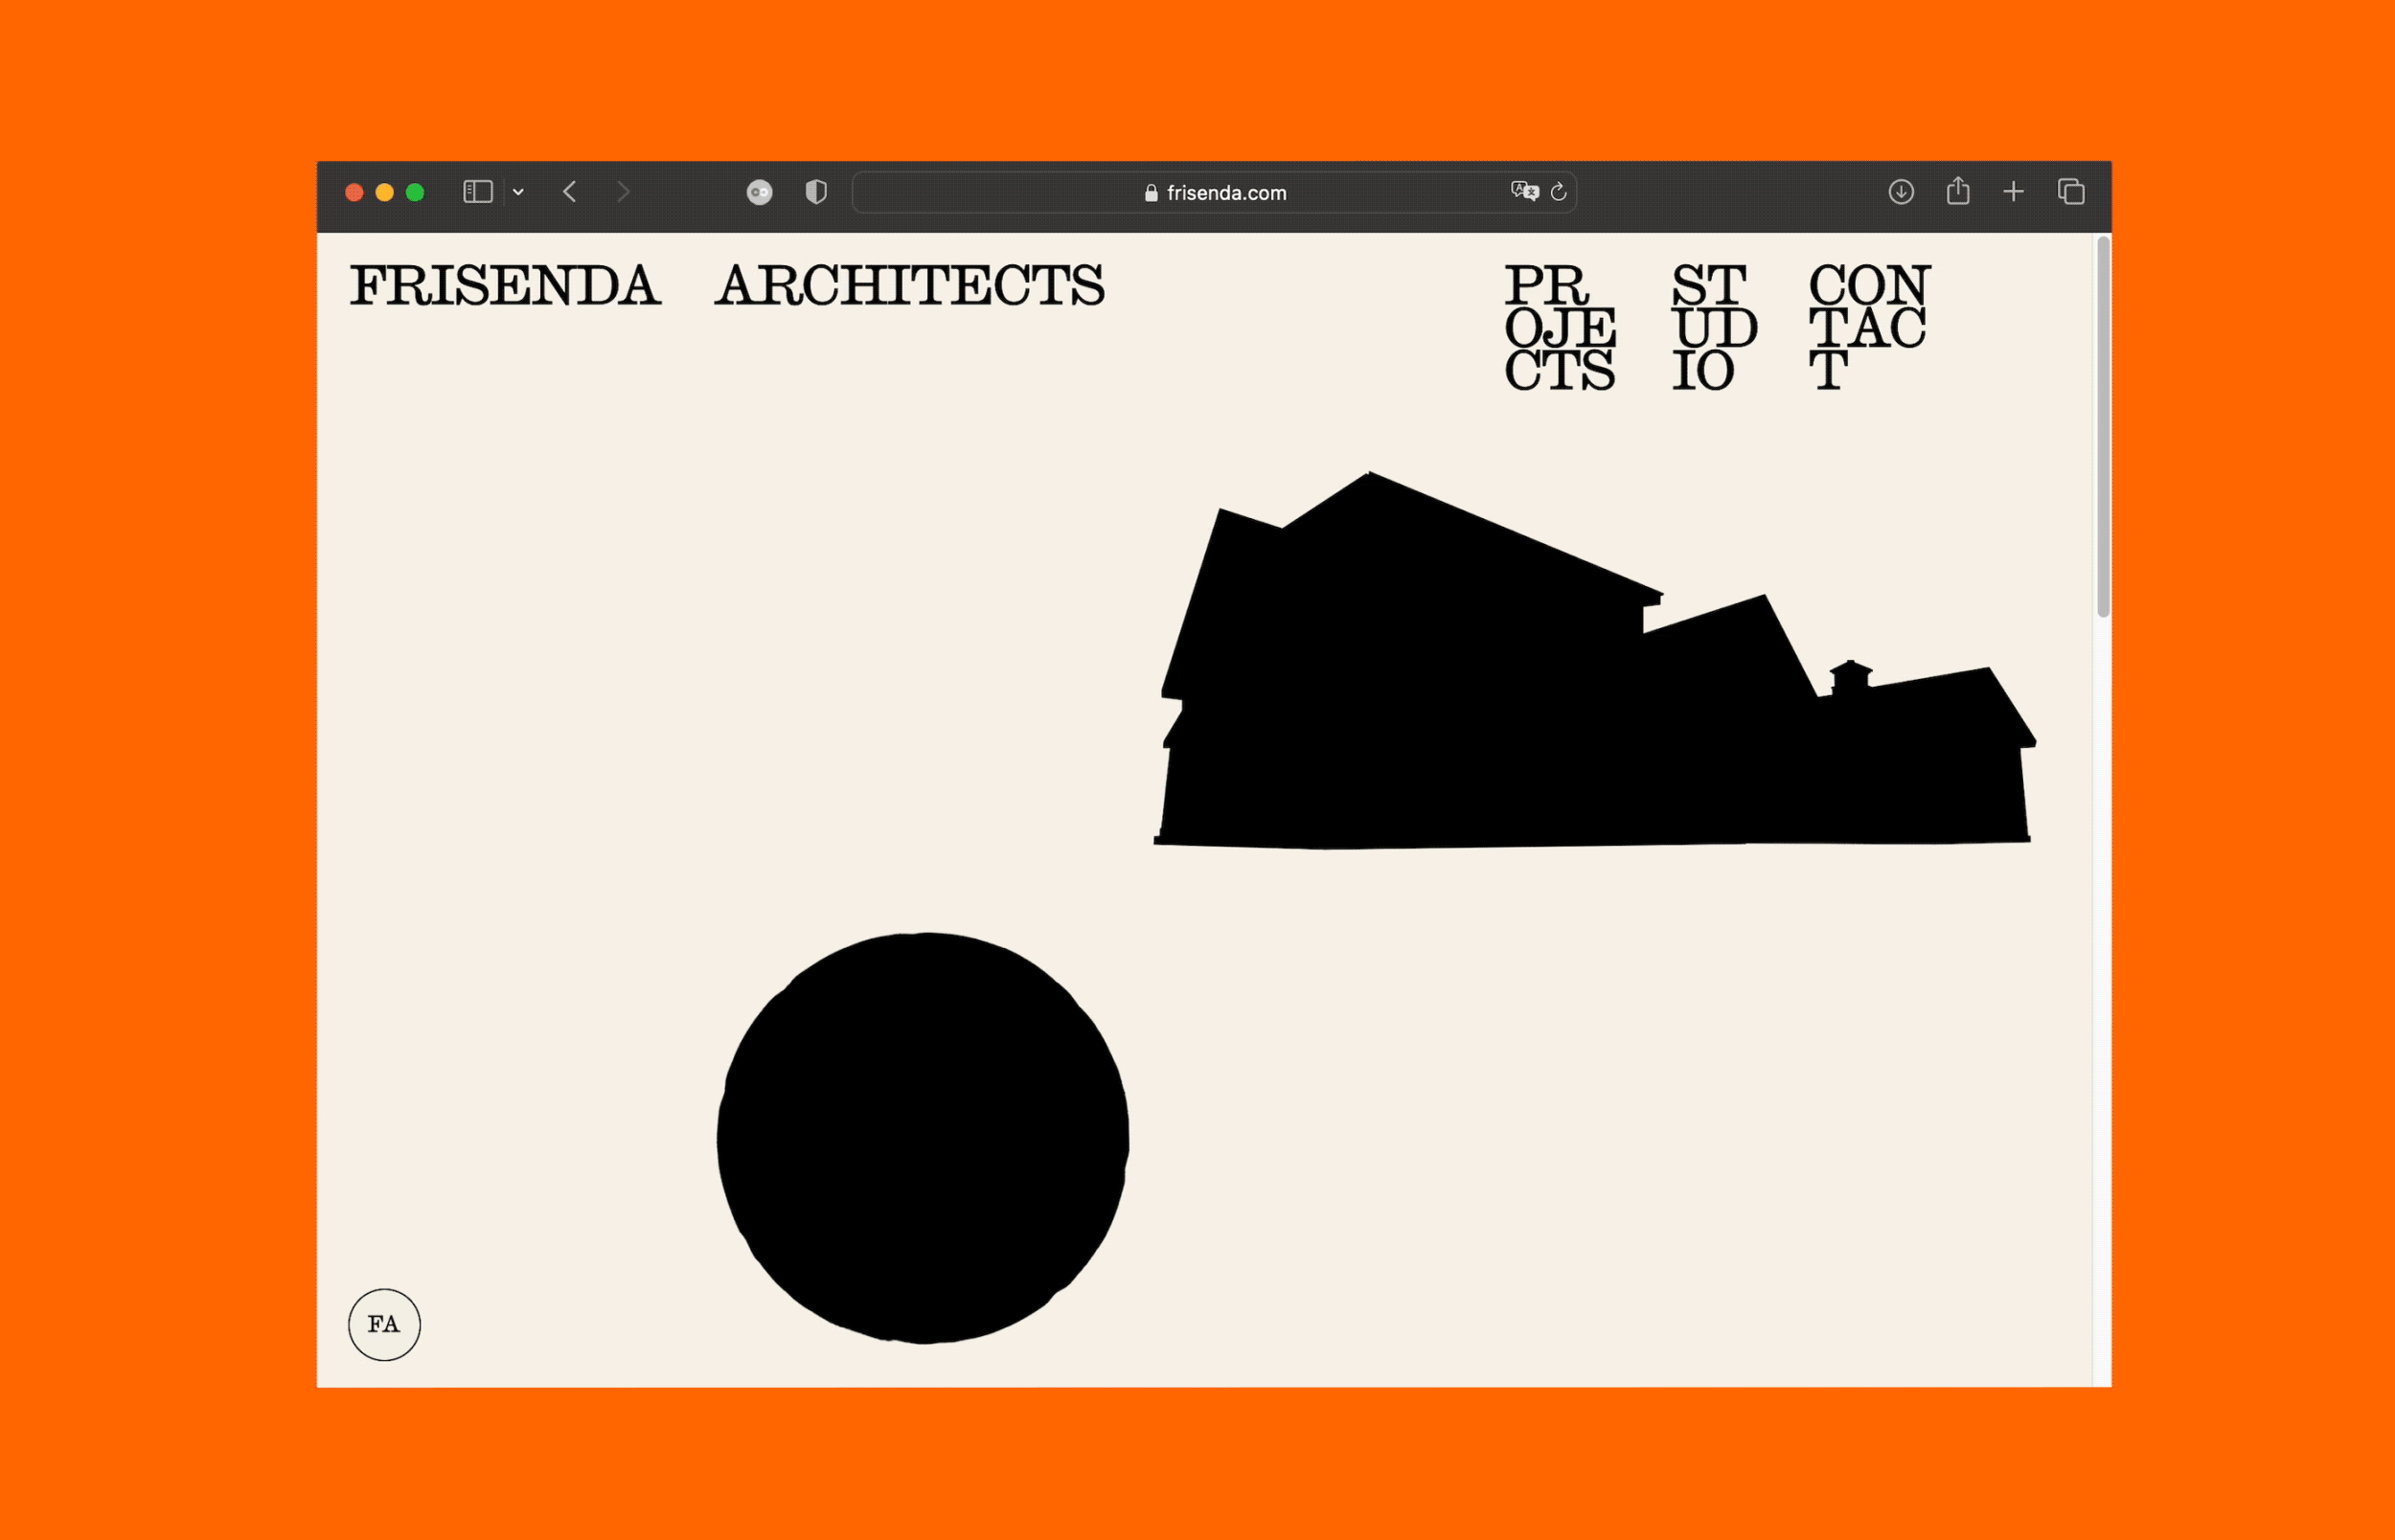Open the translate options for this page
This screenshot has width=2395, height=1540.
1524,192
